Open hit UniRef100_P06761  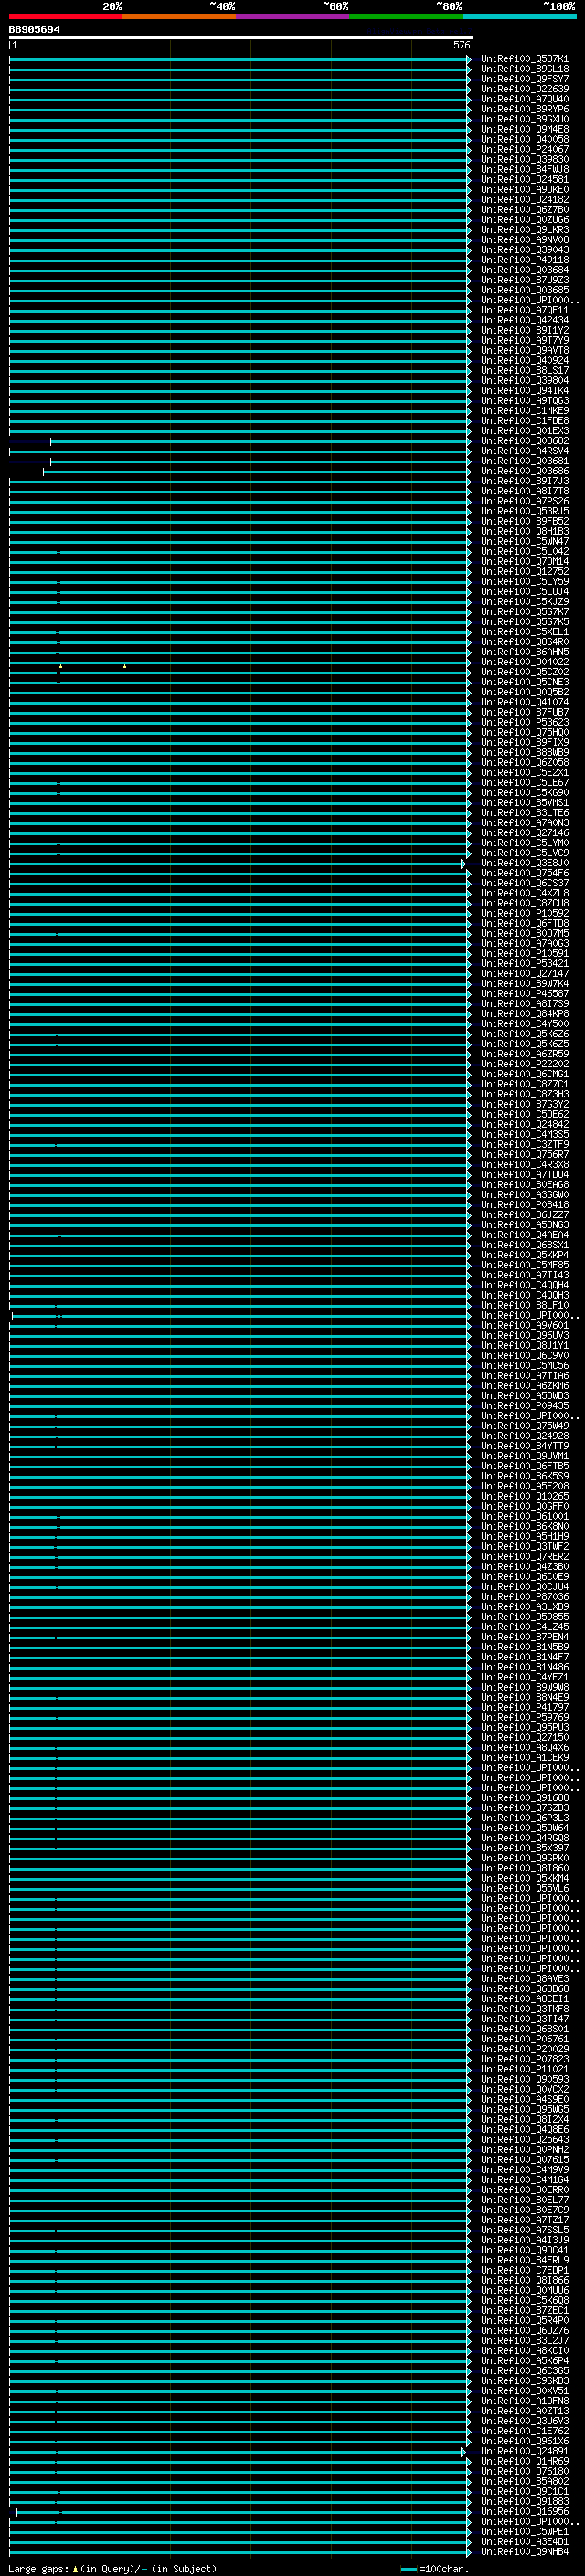pyautogui.click(x=525, y=2039)
